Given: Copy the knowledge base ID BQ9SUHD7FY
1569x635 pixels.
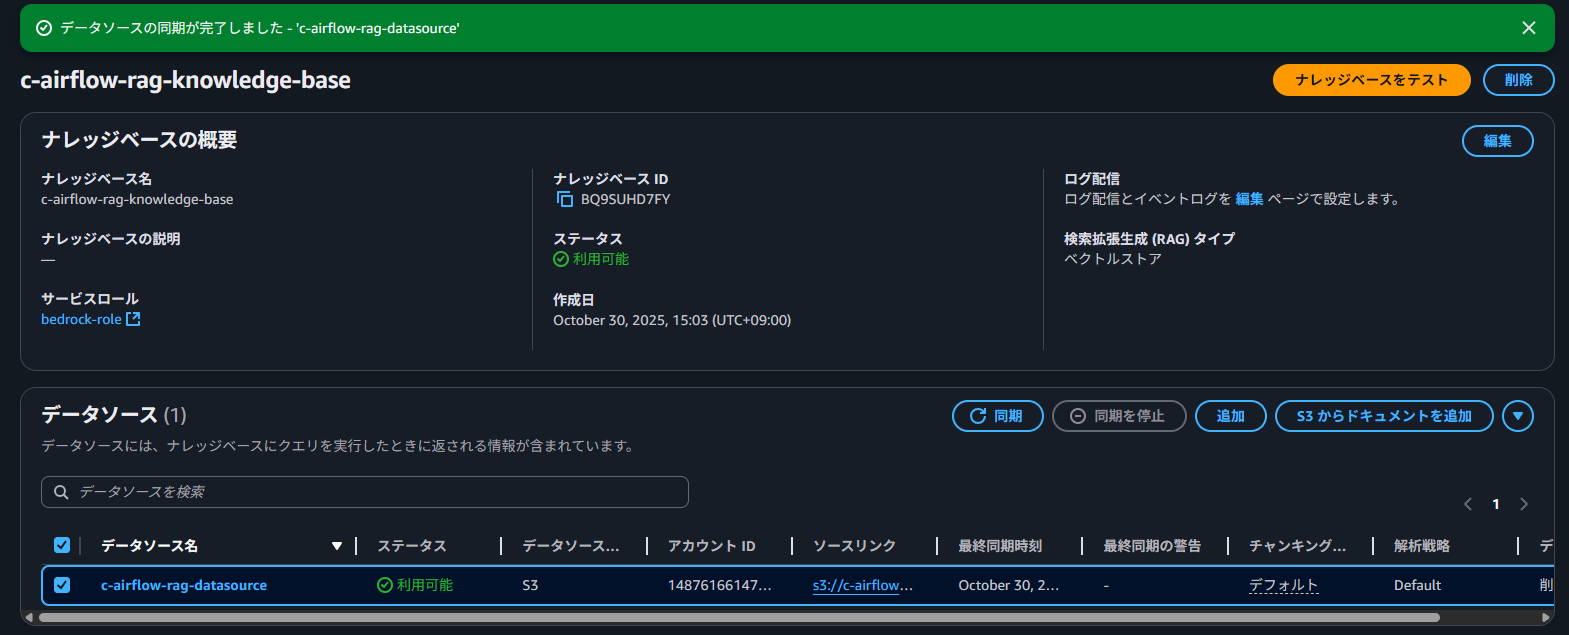Looking at the screenshot, I should tap(565, 199).
